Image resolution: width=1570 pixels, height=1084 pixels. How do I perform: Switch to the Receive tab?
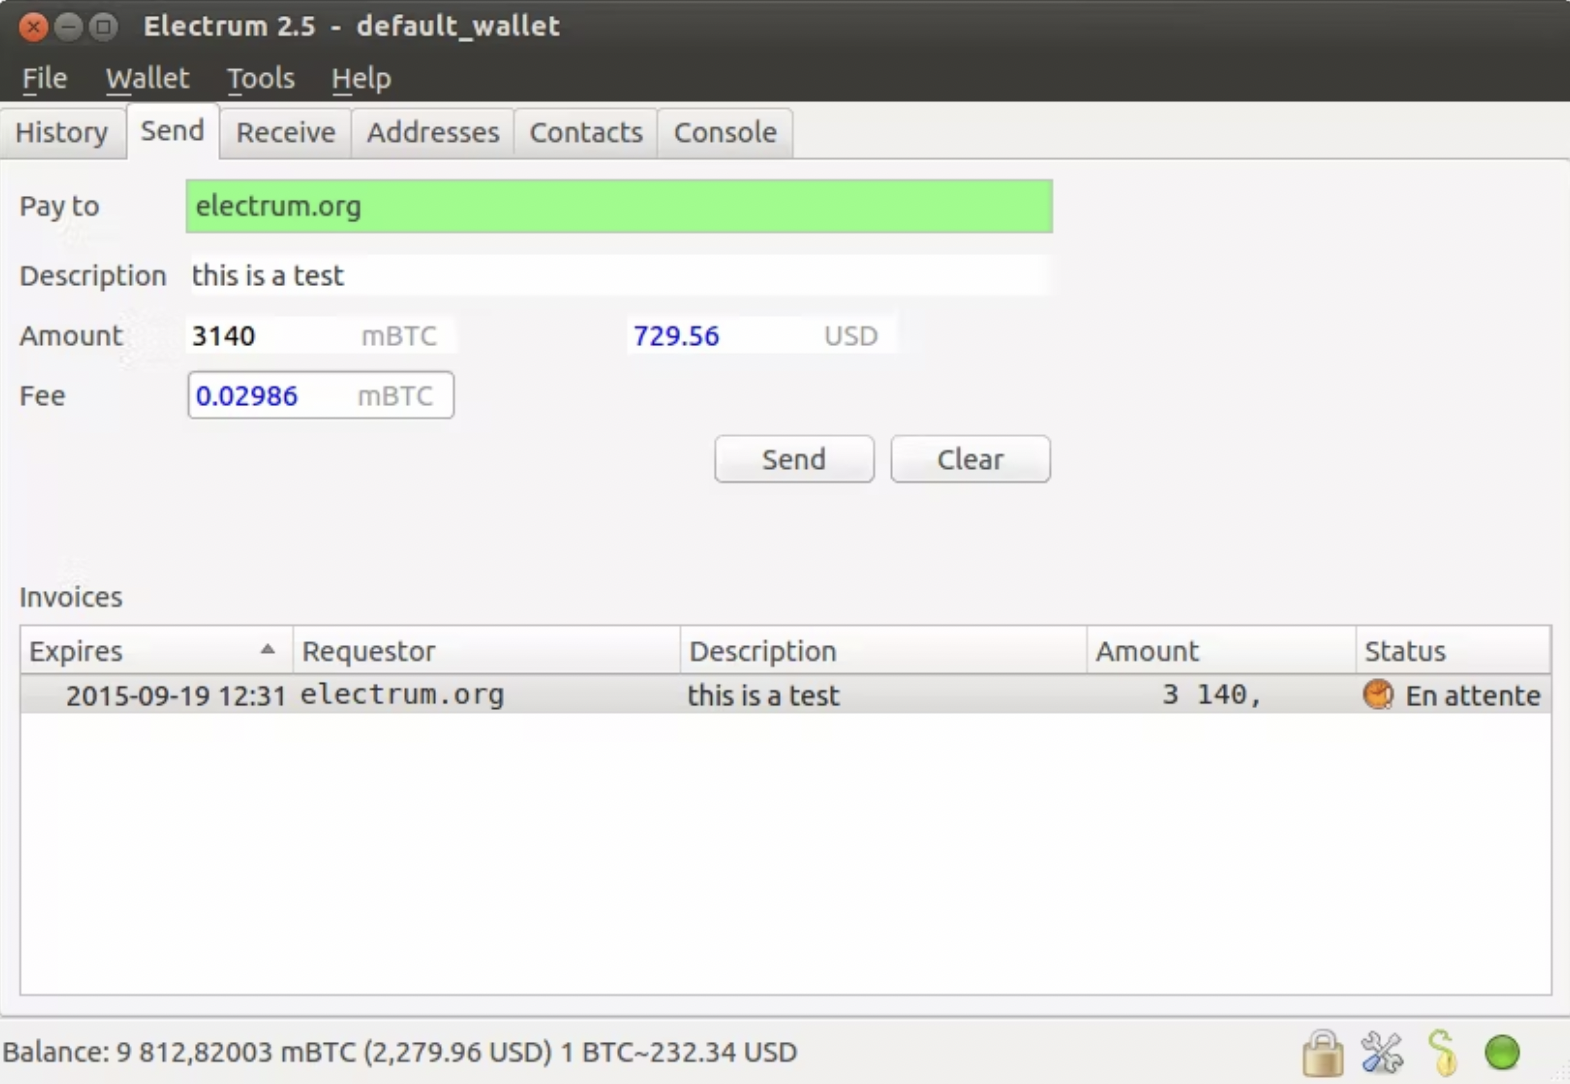point(285,132)
